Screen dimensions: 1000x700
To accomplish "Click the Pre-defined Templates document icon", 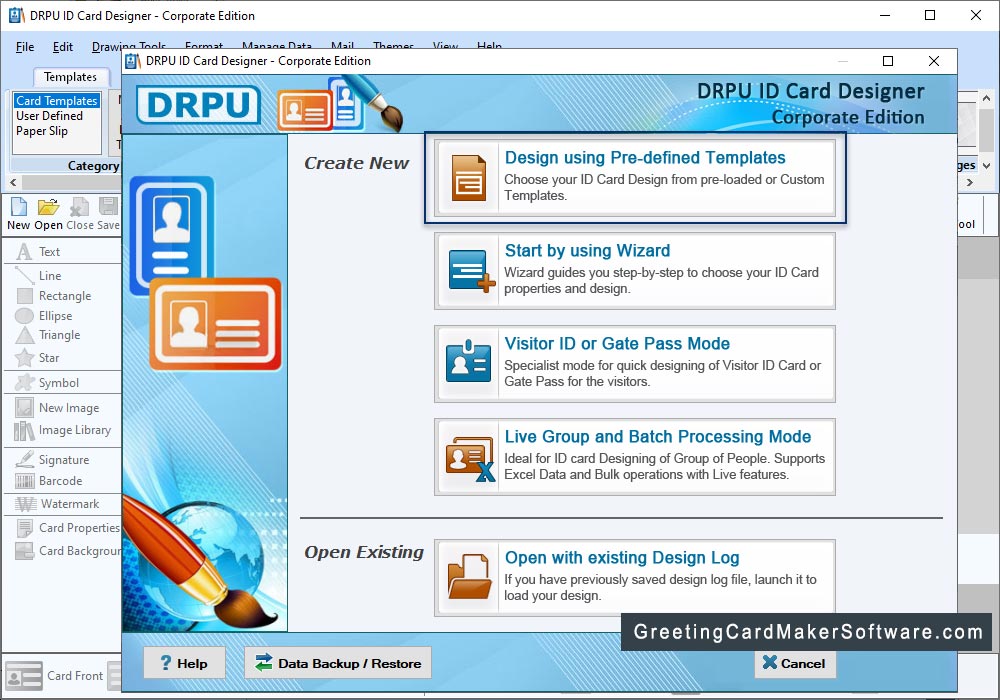I will tap(469, 178).
